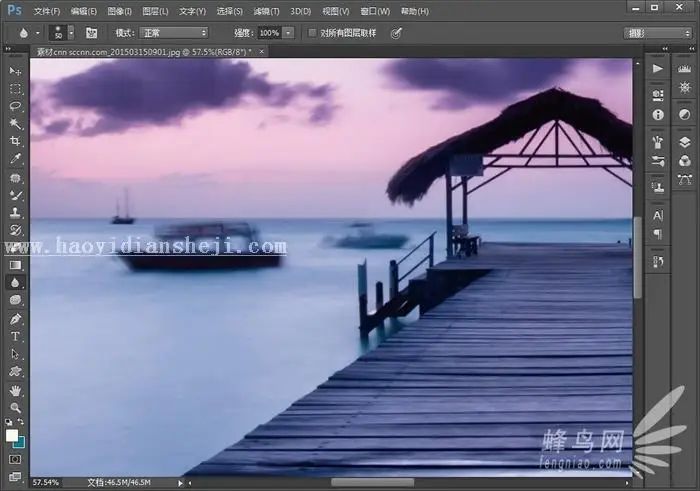Open the Info panel icon
Screen dimensions: 700x491
658,115
